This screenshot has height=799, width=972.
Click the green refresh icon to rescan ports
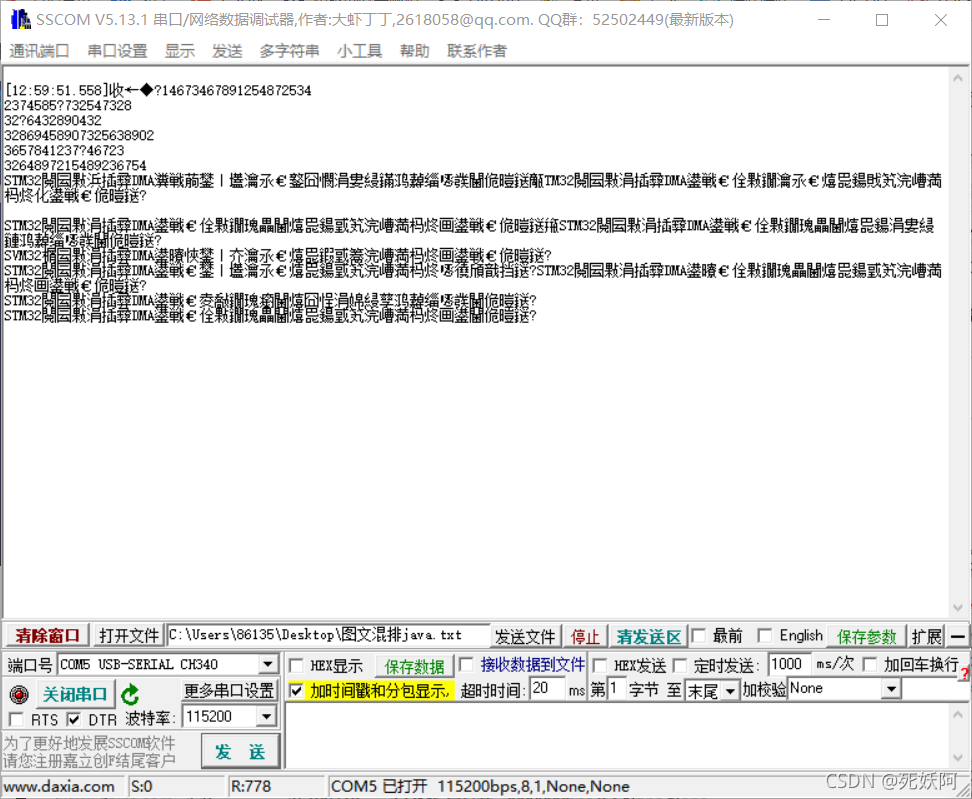(x=131, y=692)
